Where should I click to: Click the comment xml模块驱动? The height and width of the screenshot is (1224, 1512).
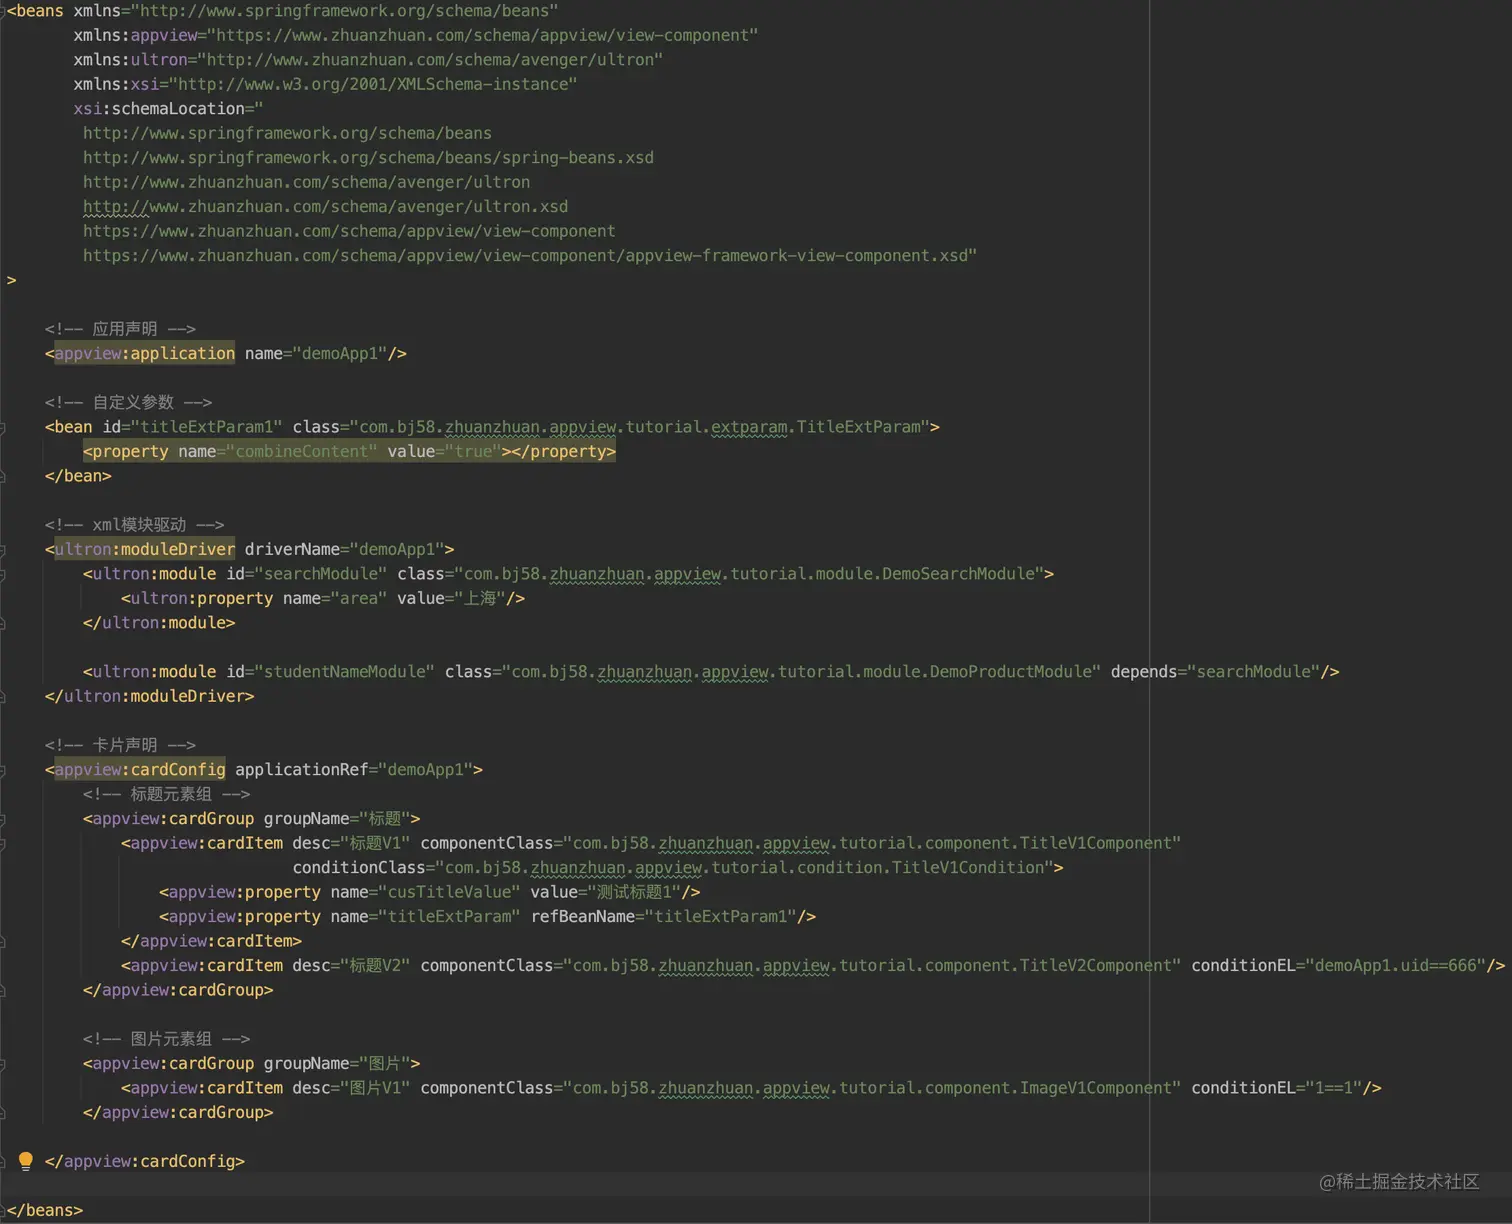(x=134, y=525)
